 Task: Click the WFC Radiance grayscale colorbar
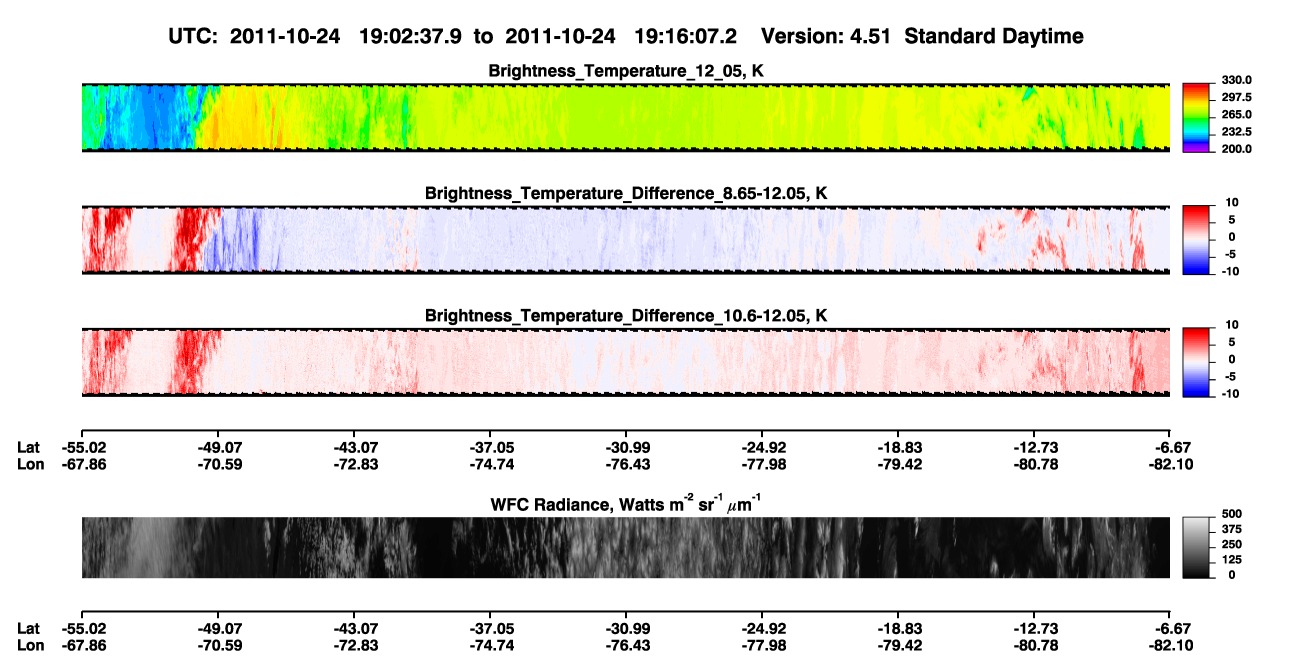pos(1197,547)
